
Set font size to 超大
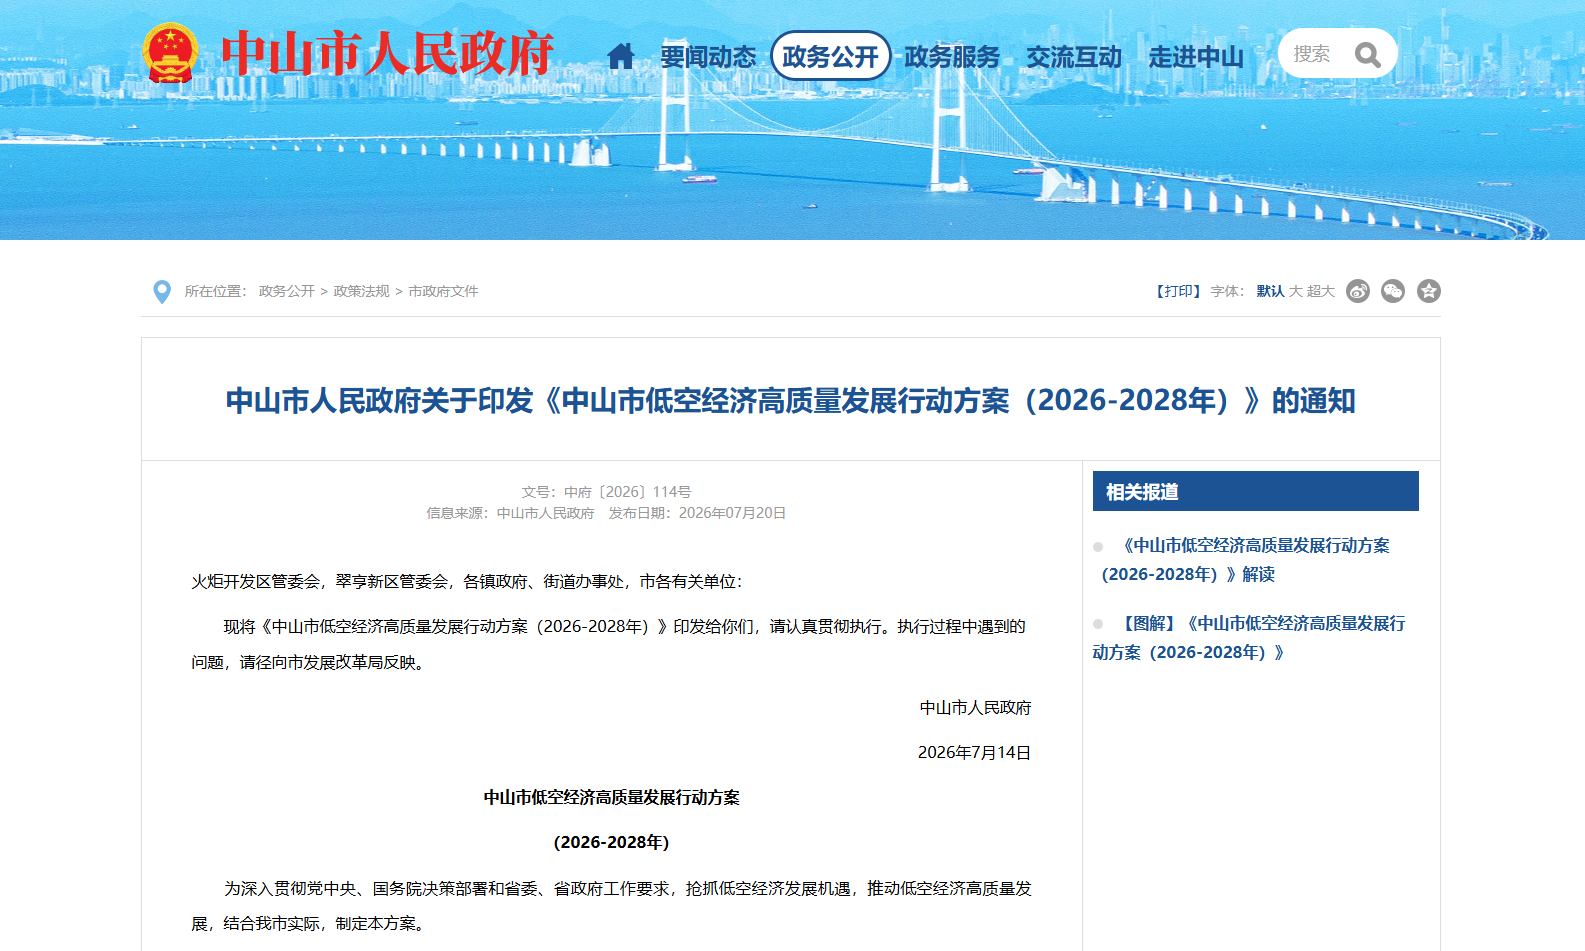pos(1321,291)
